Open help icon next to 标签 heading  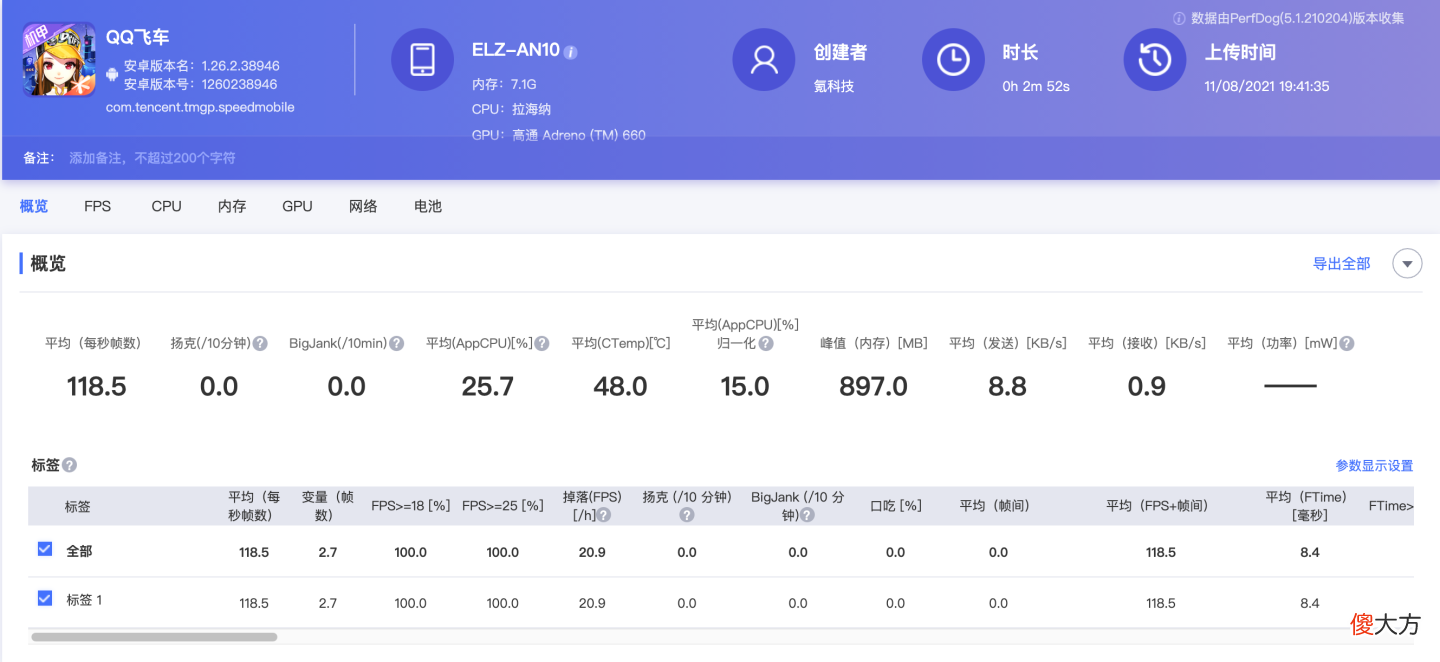pos(70,465)
